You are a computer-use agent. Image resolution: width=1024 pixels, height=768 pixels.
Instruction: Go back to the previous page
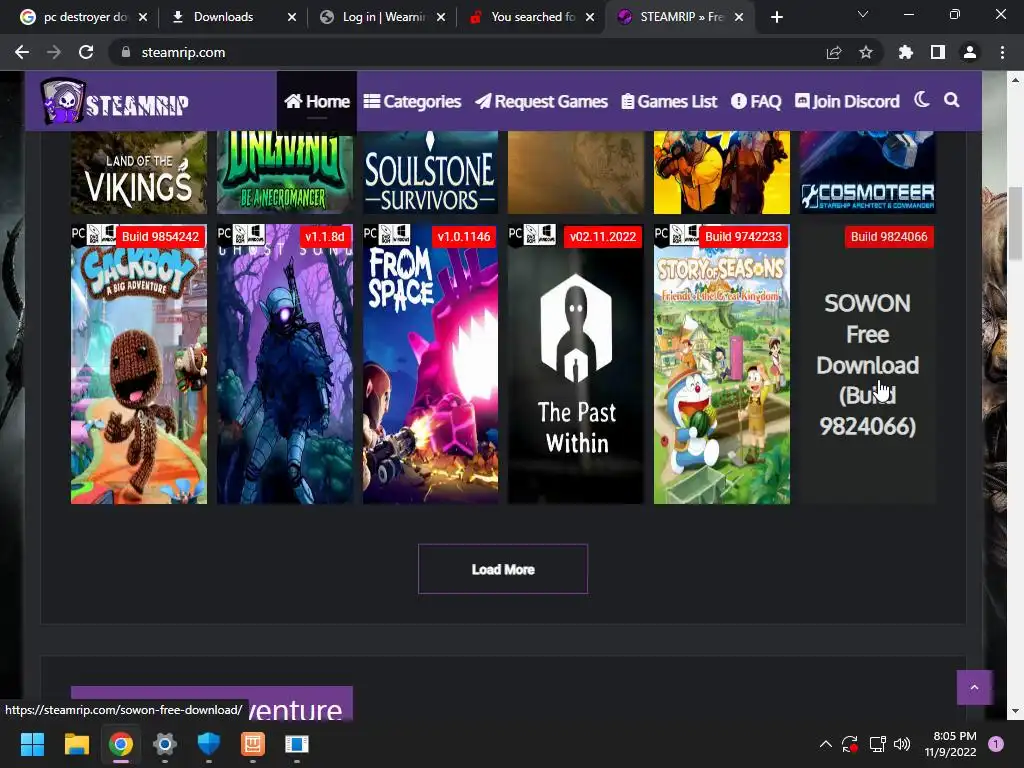pyautogui.click(x=22, y=52)
